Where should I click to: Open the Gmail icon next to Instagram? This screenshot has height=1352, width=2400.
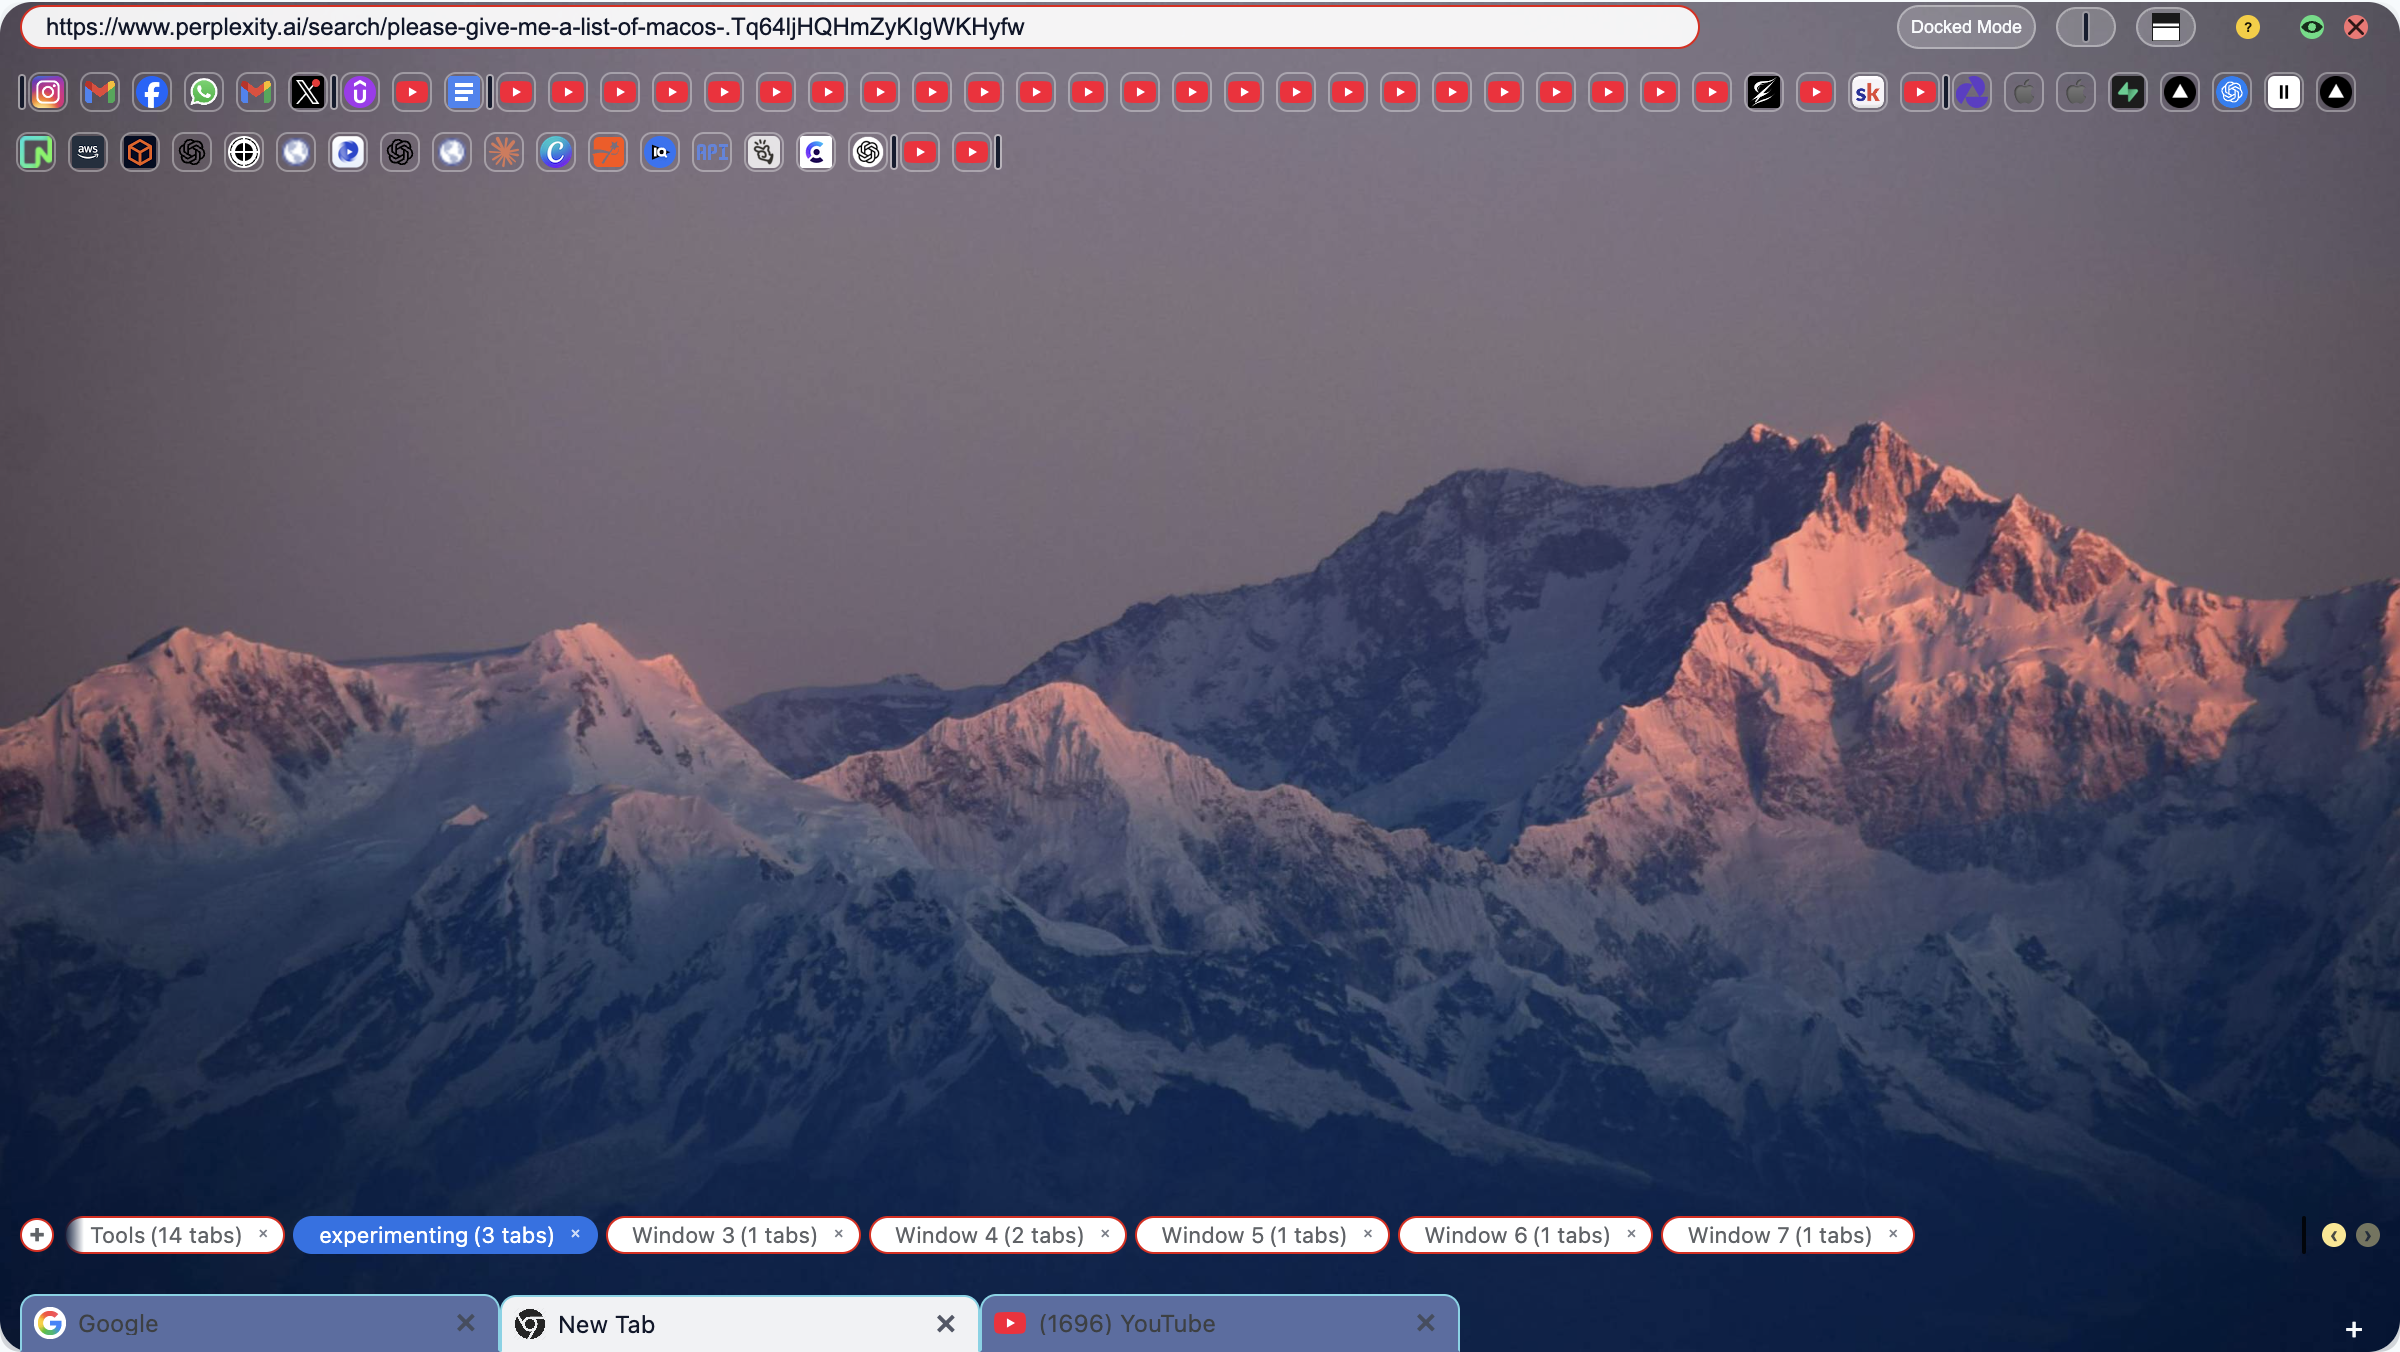[99, 92]
